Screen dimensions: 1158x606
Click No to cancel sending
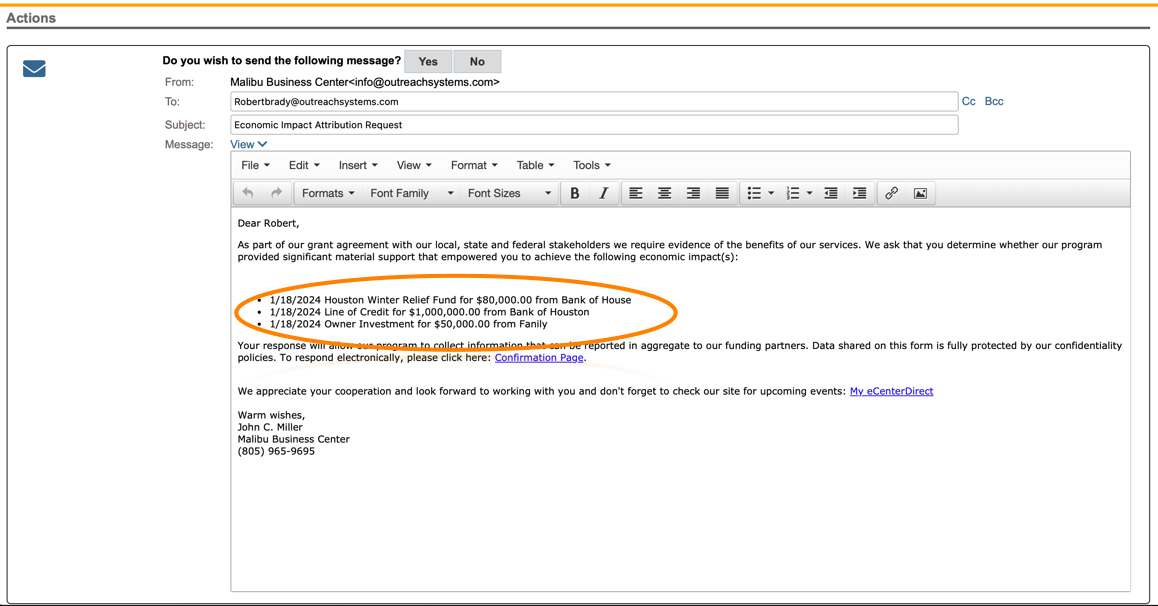tap(477, 61)
